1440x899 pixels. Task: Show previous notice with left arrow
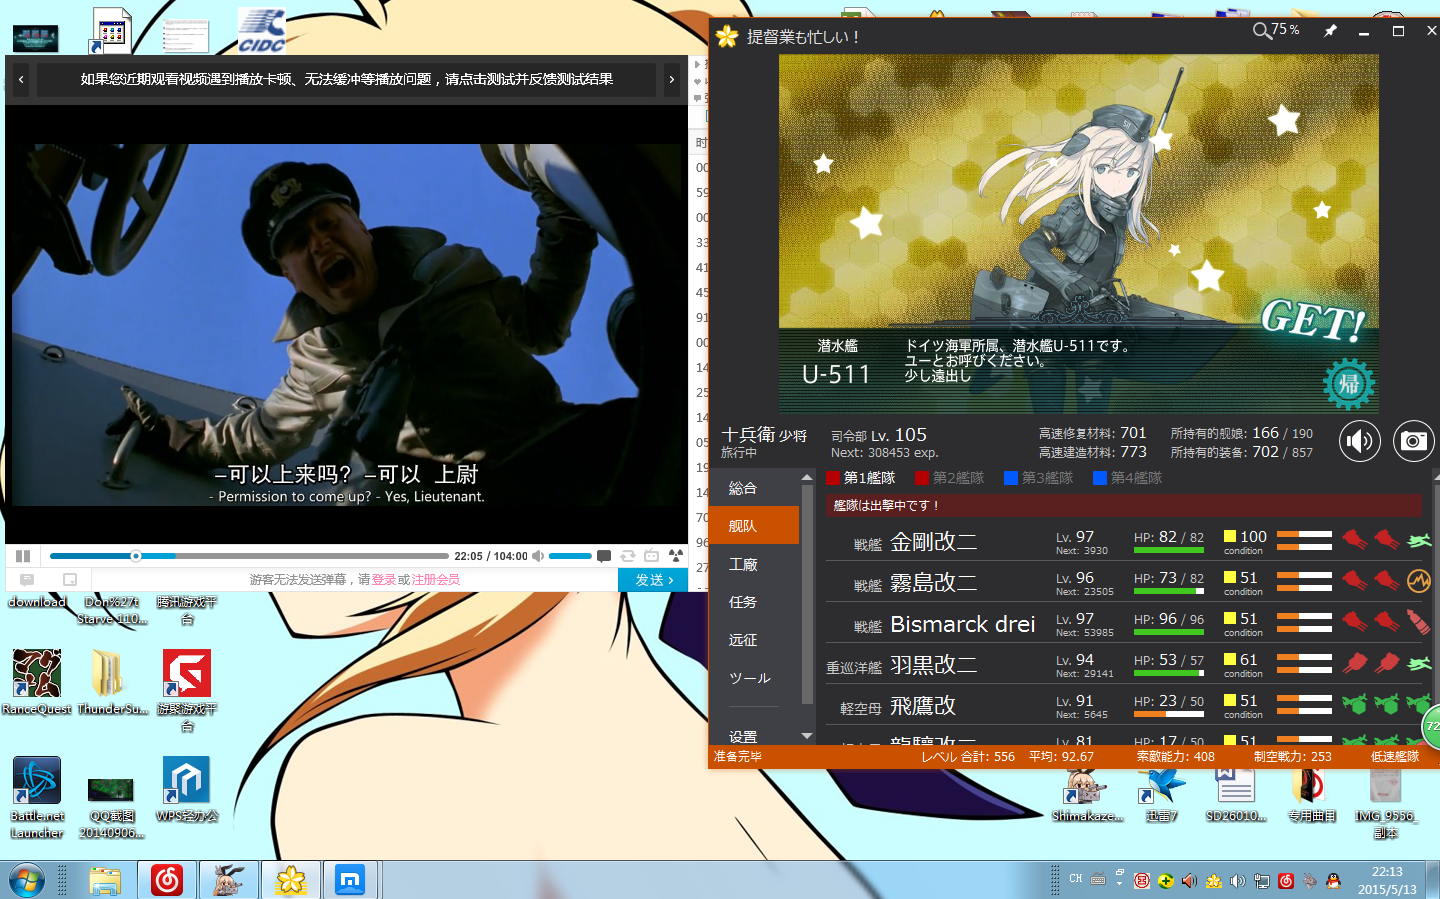[x=21, y=79]
